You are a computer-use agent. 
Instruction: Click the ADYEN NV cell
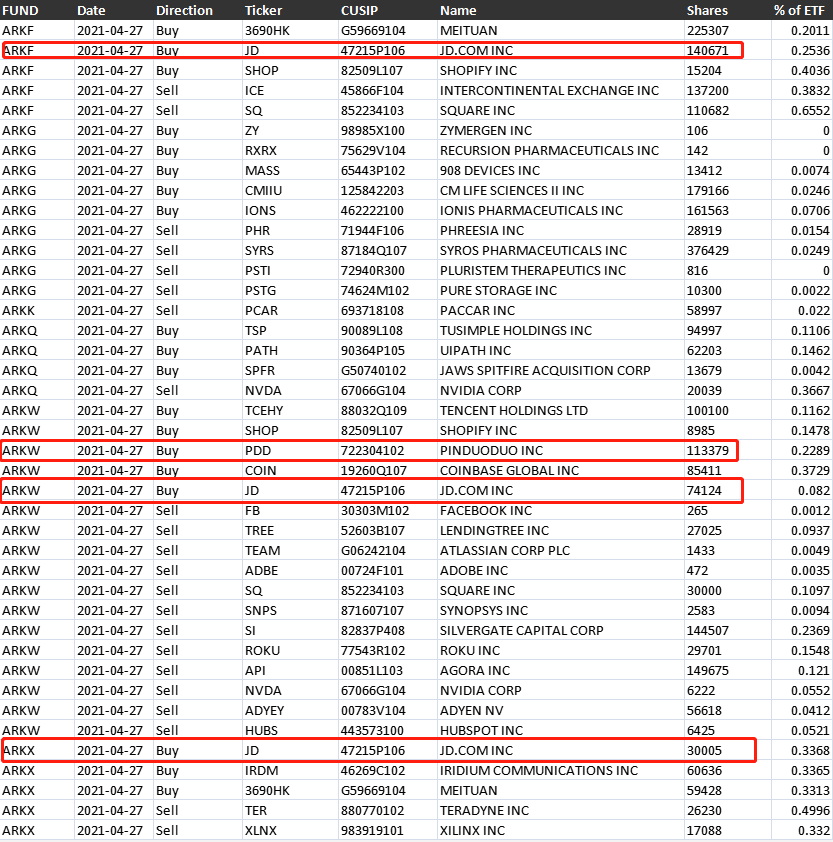pyautogui.click(x=472, y=710)
